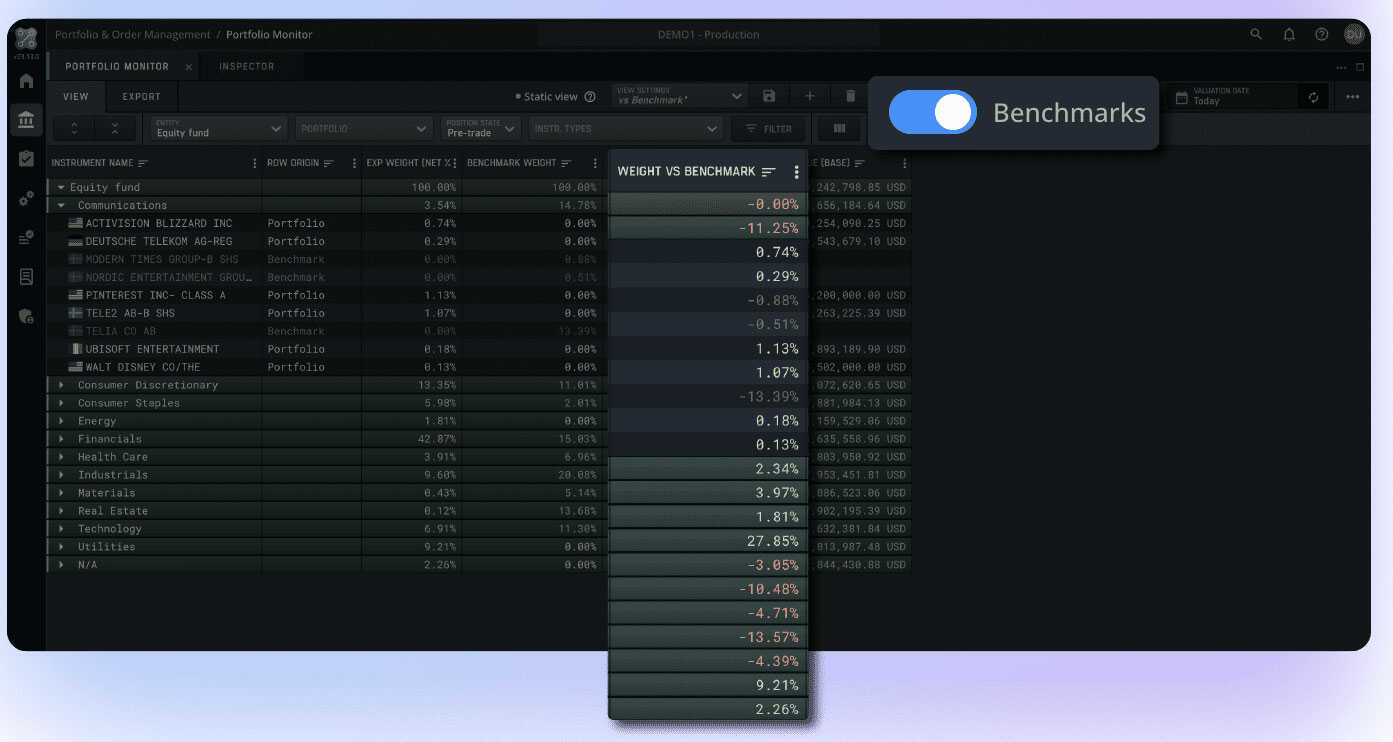This screenshot has width=1393, height=742.
Task: Open the document report sidebar icon
Action: pos(26,277)
